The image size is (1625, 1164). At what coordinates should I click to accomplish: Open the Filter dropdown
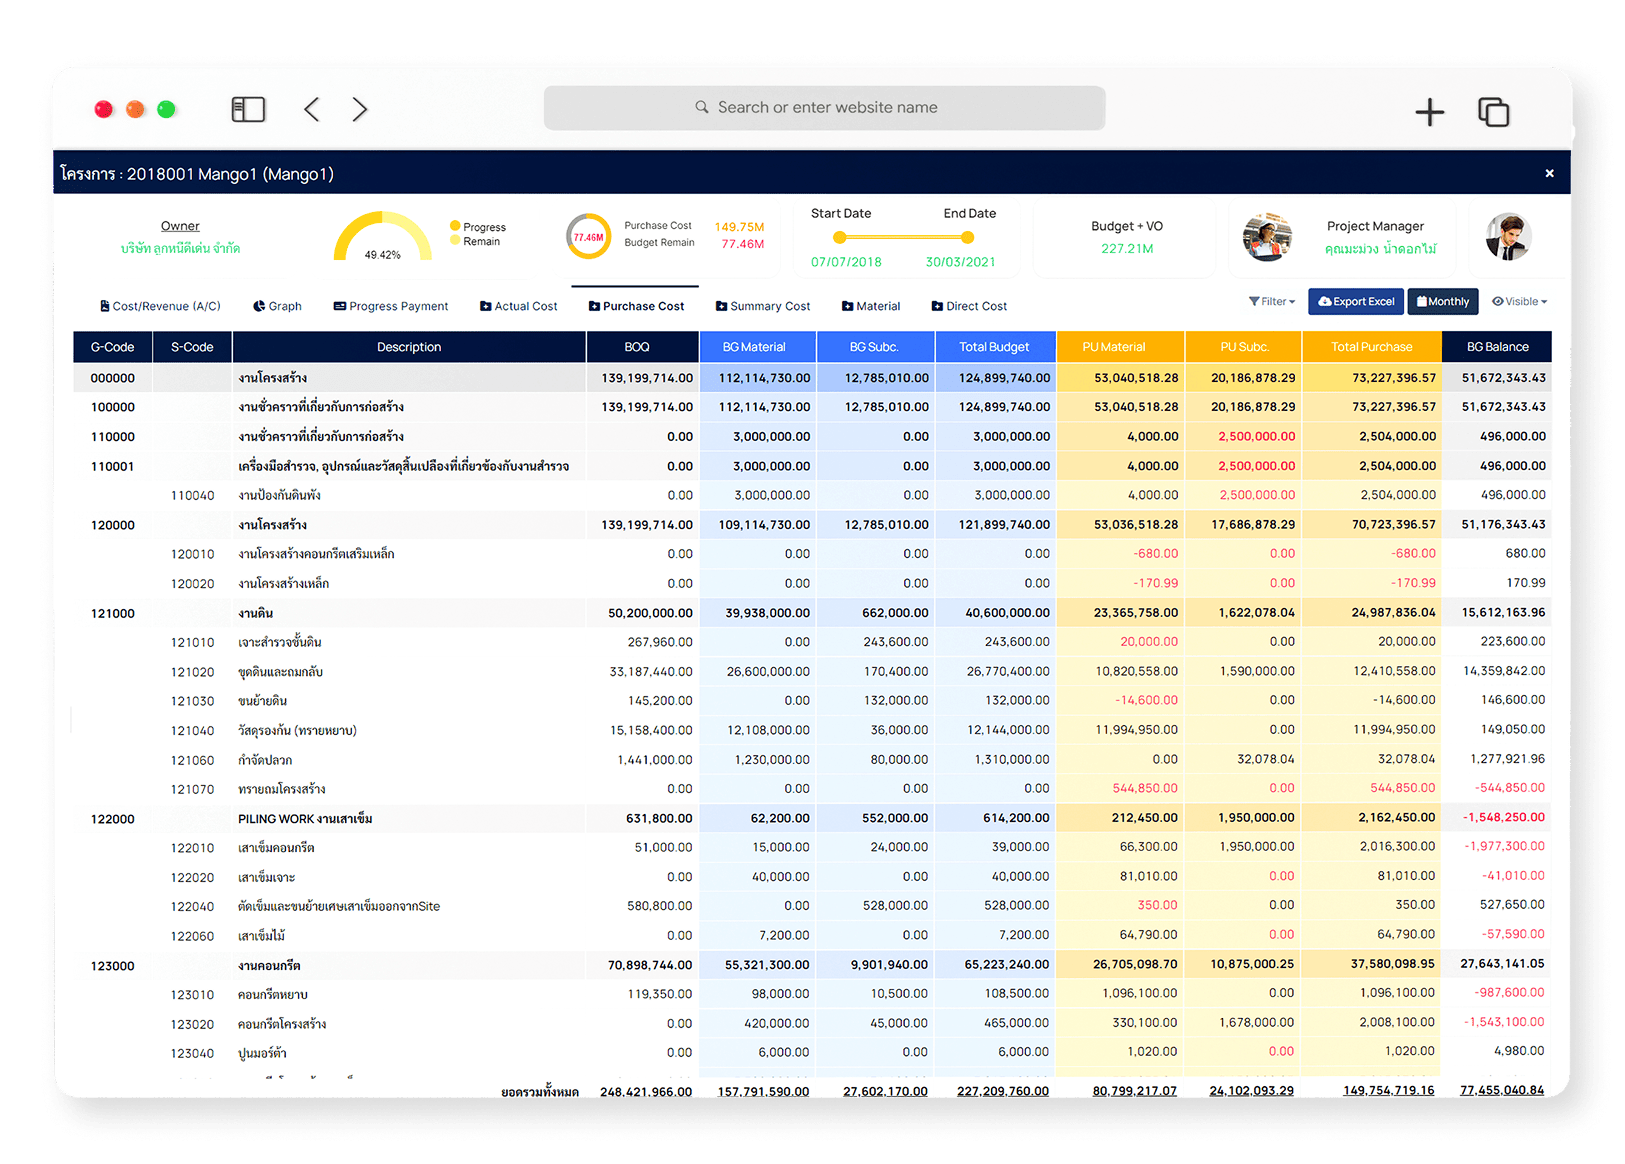[1271, 301]
